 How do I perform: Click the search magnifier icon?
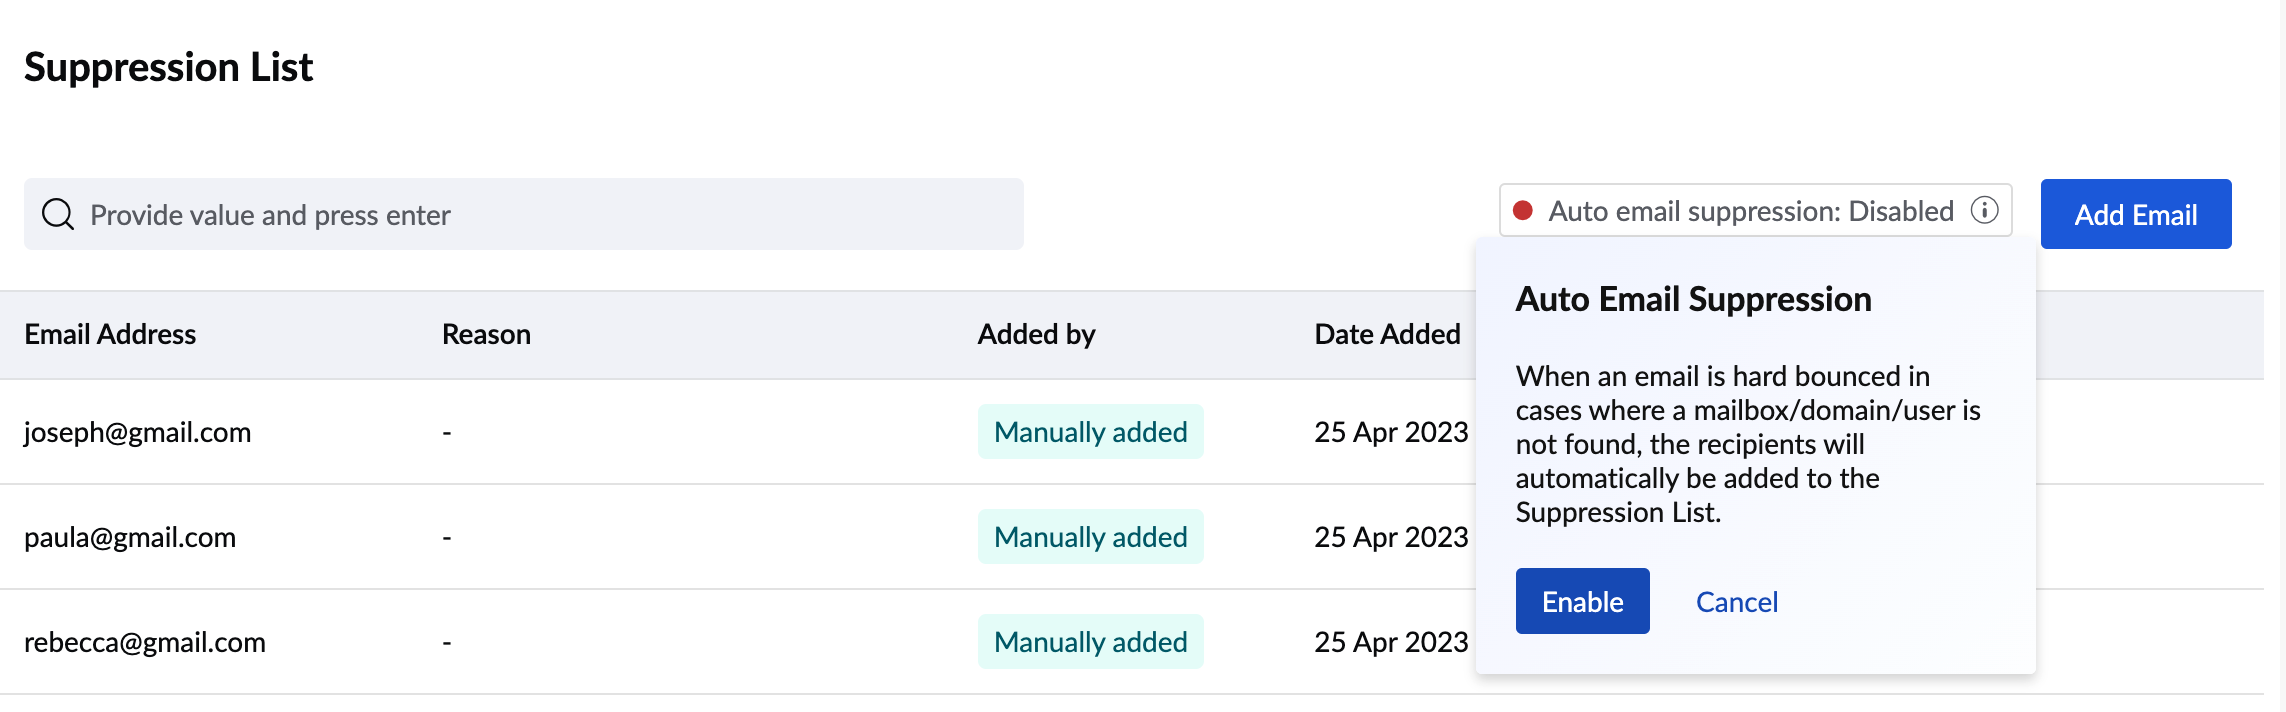(x=58, y=214)
